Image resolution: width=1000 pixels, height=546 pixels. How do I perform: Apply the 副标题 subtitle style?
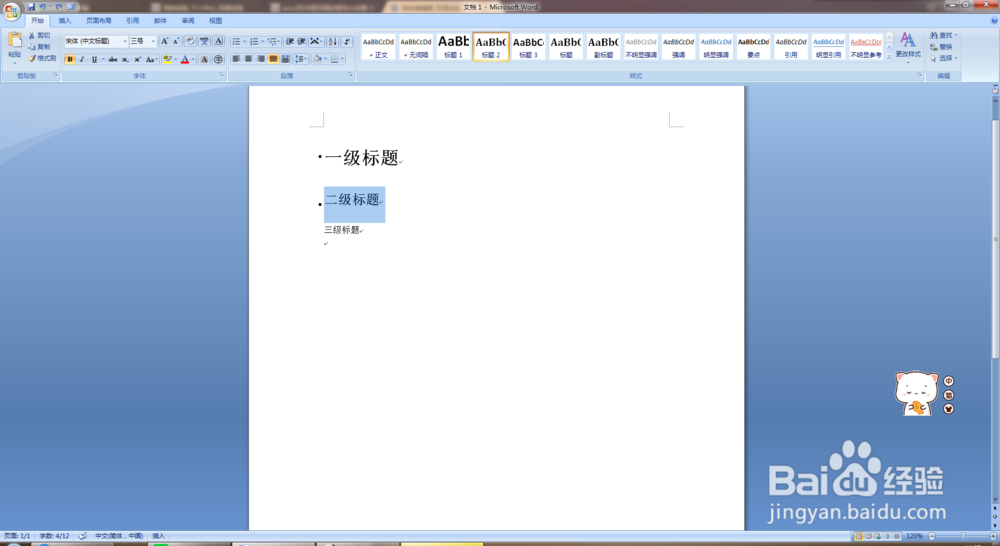click(603, 47)
